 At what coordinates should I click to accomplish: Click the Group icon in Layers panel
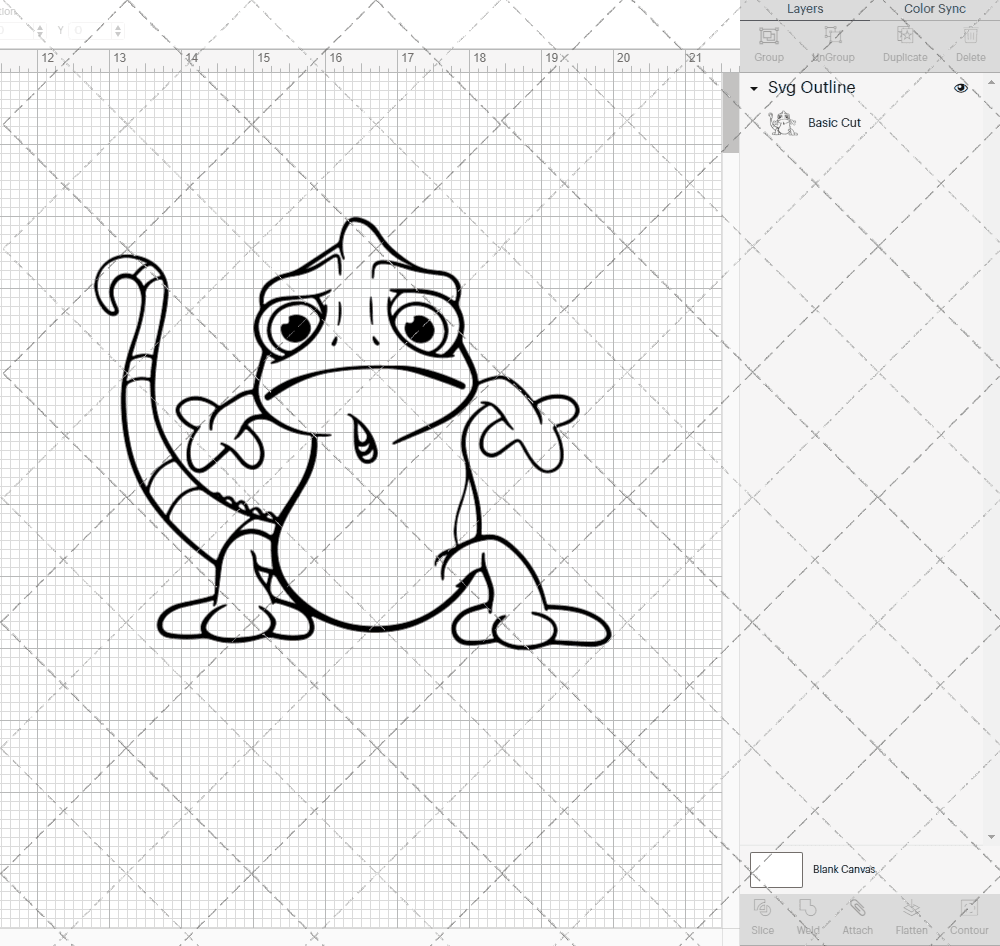click(768, 37)
